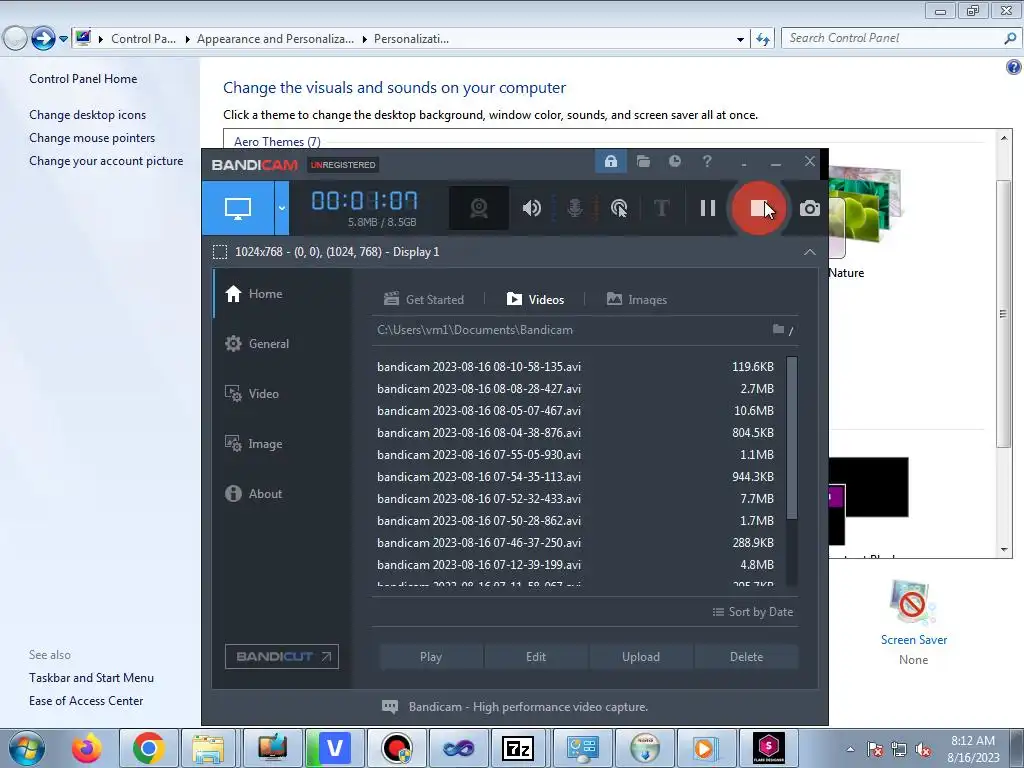The height and width of the screenshot is (768, 1024).
Task: Open the address bar history dropdown arrow
Action: pos(740,39)
